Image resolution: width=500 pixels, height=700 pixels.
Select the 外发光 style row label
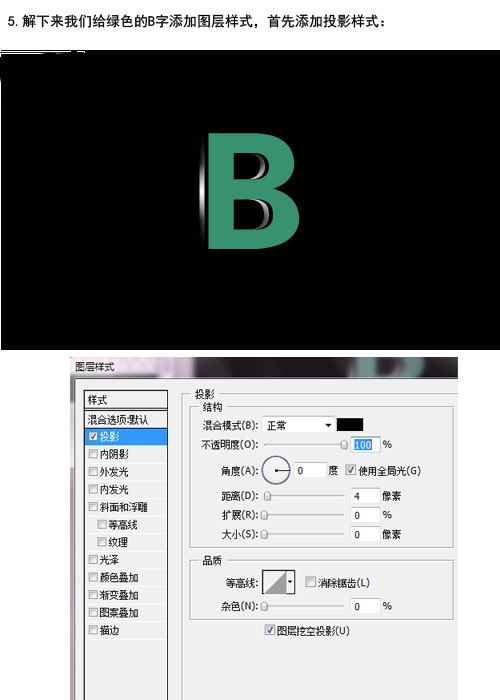(x=114, y=472)
